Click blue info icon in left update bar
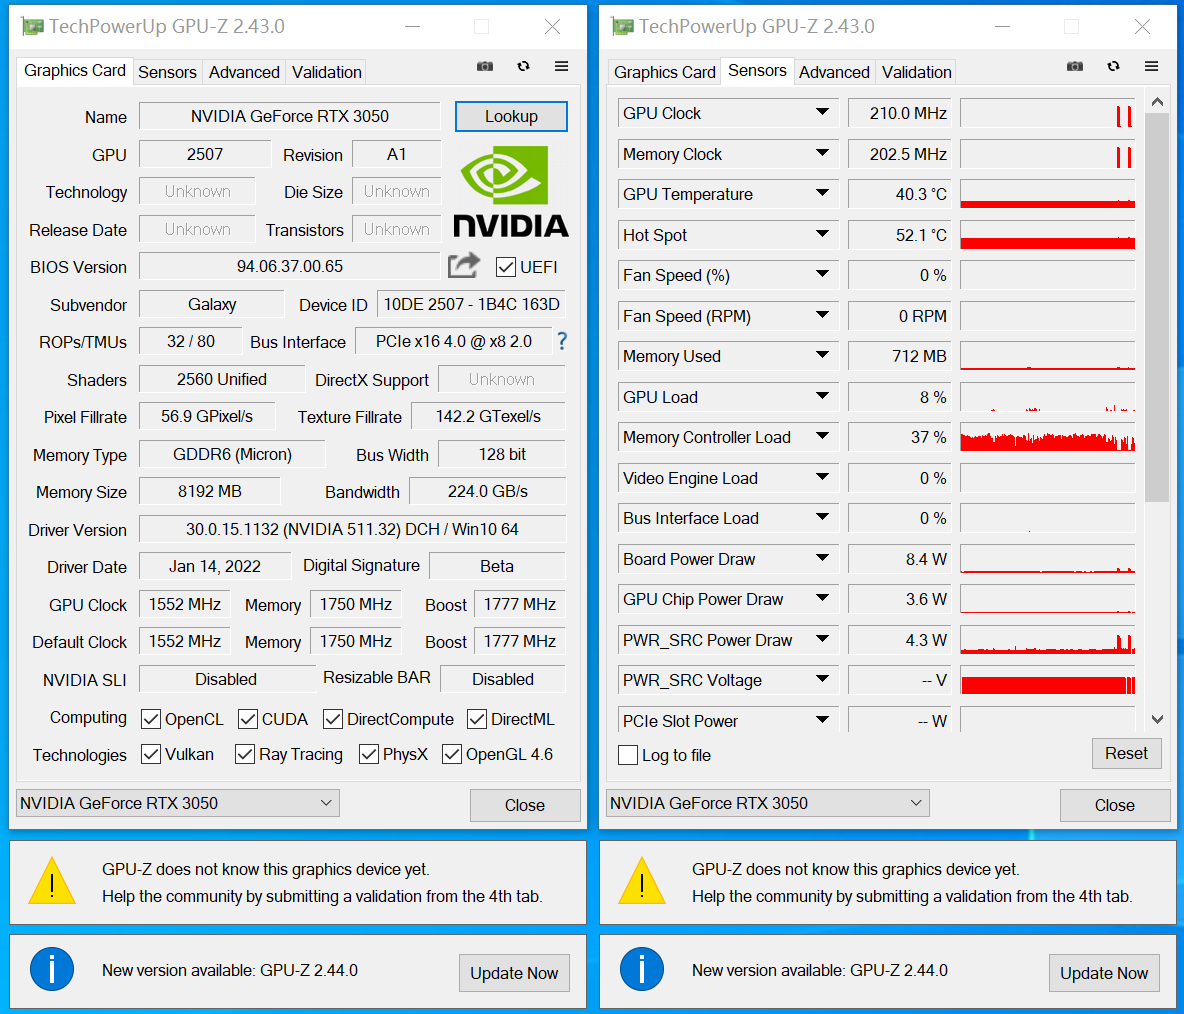The height and width of the screenshot is (1014, 1184). point(52,970)
